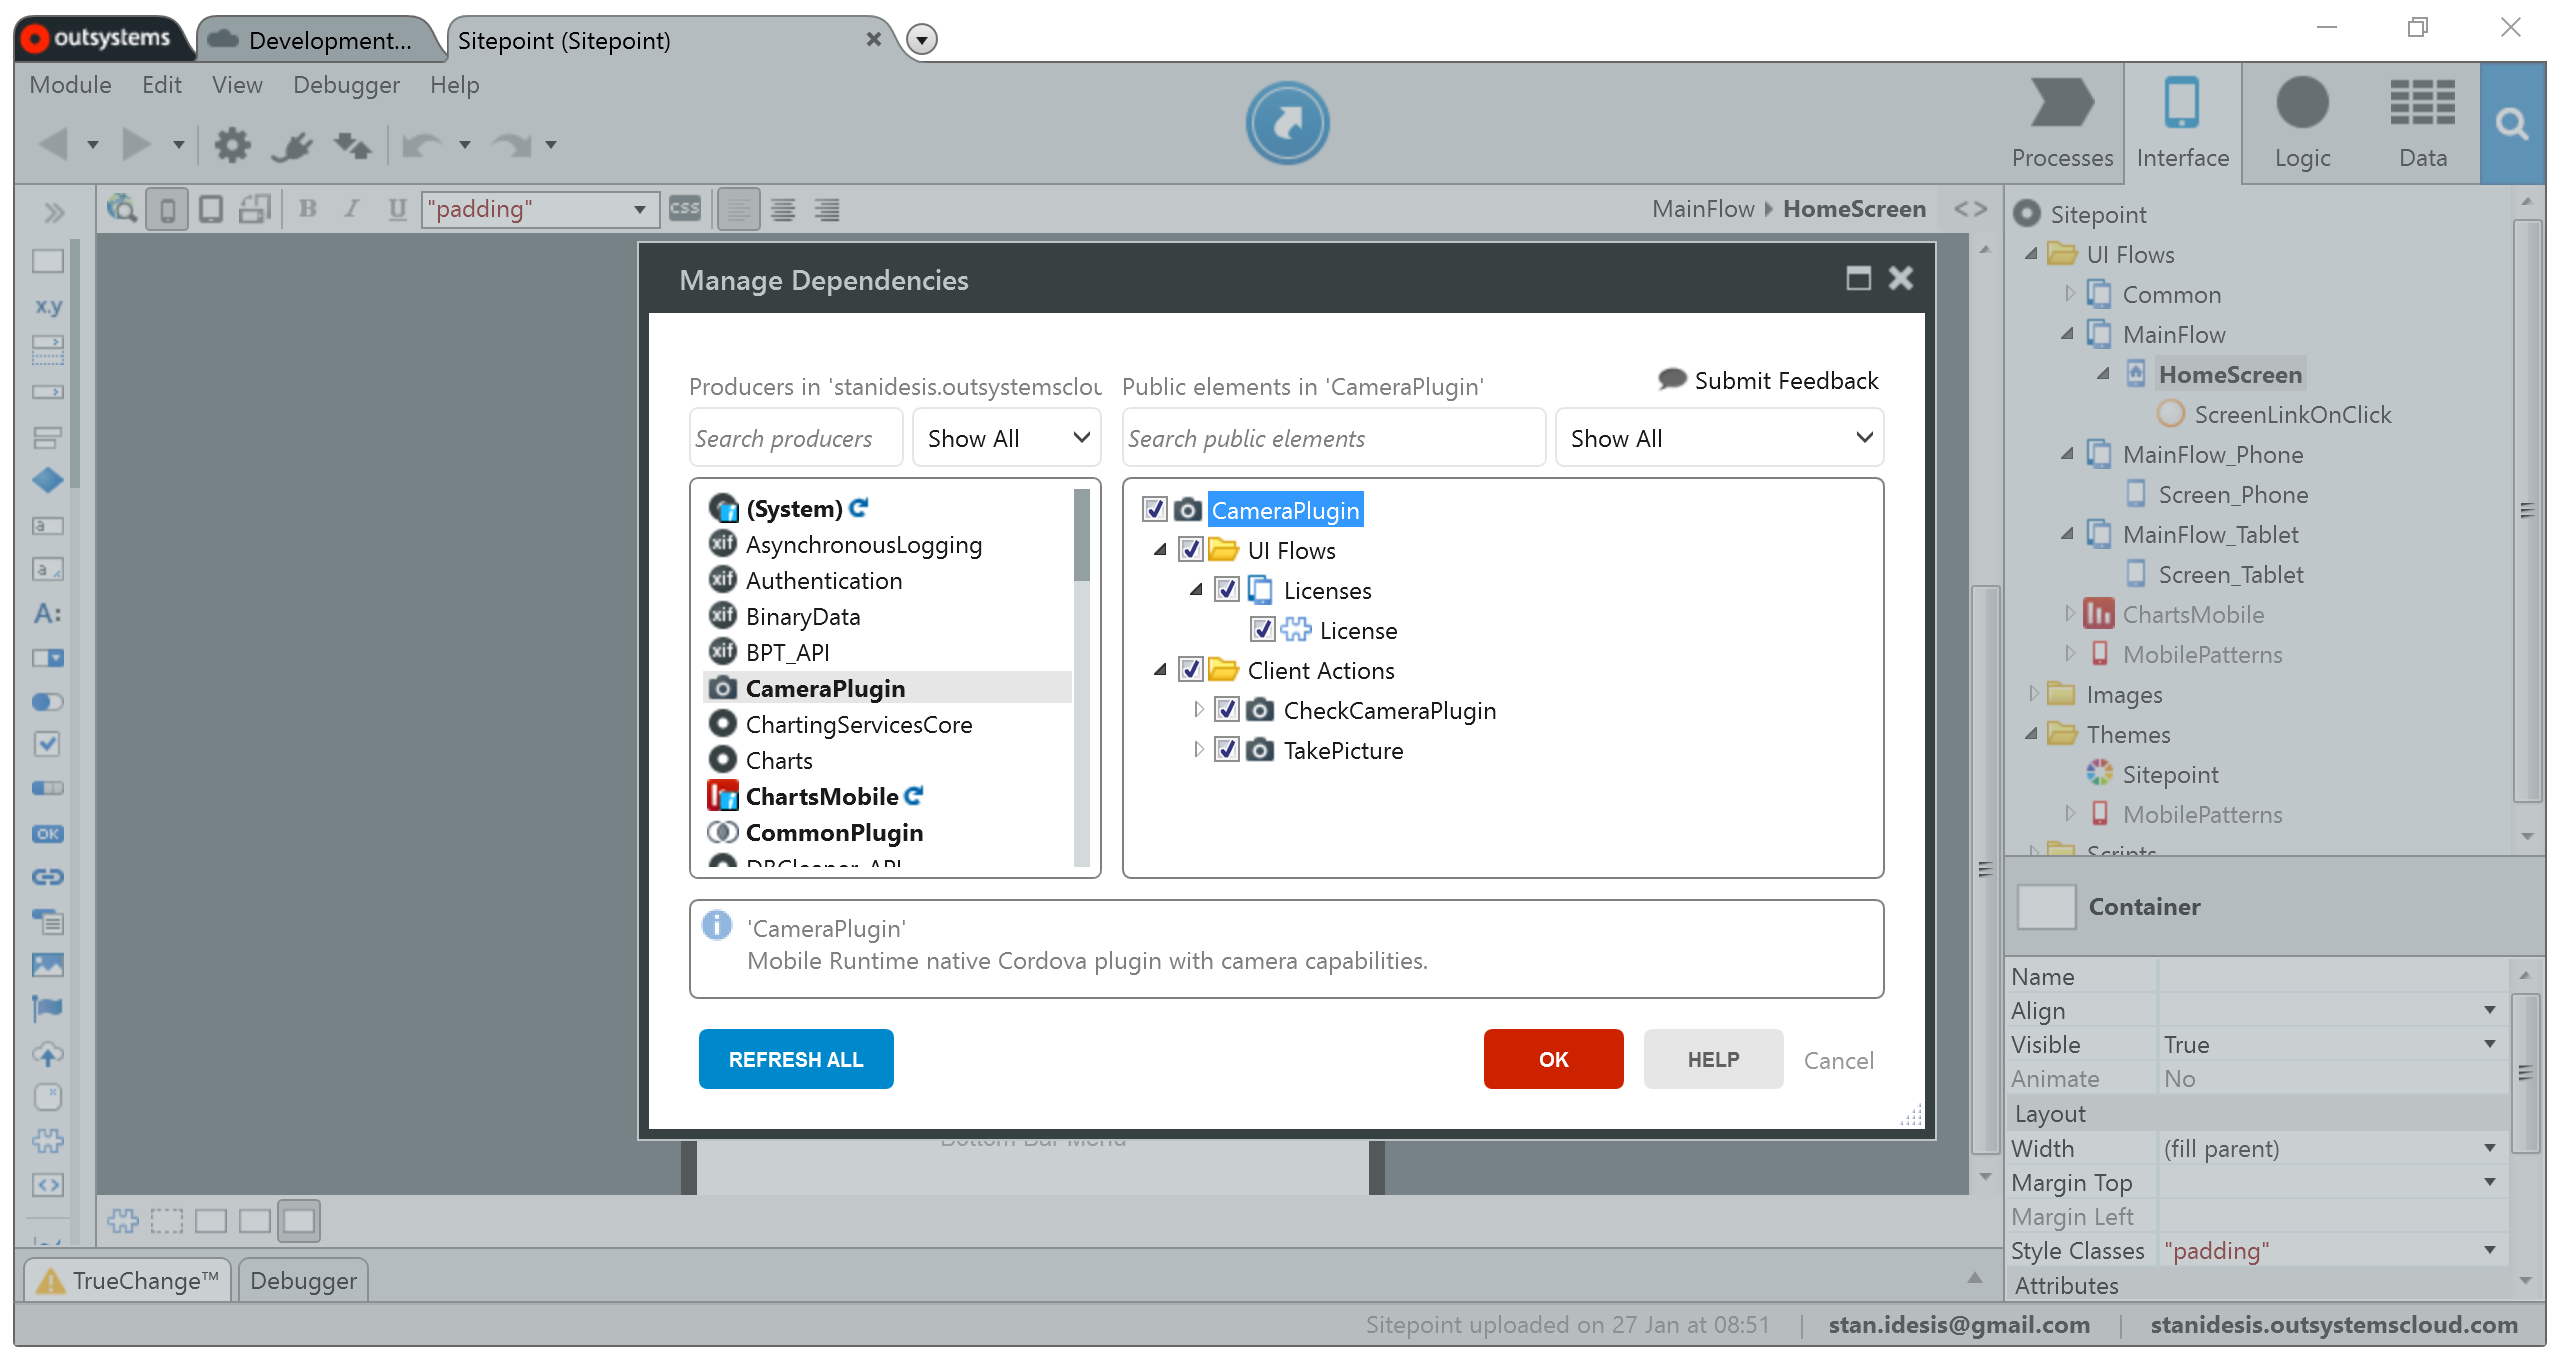Switch to the TrueChange tab
Image resolution: width=2560 pixels, height=1360 pixels.
128,1280
